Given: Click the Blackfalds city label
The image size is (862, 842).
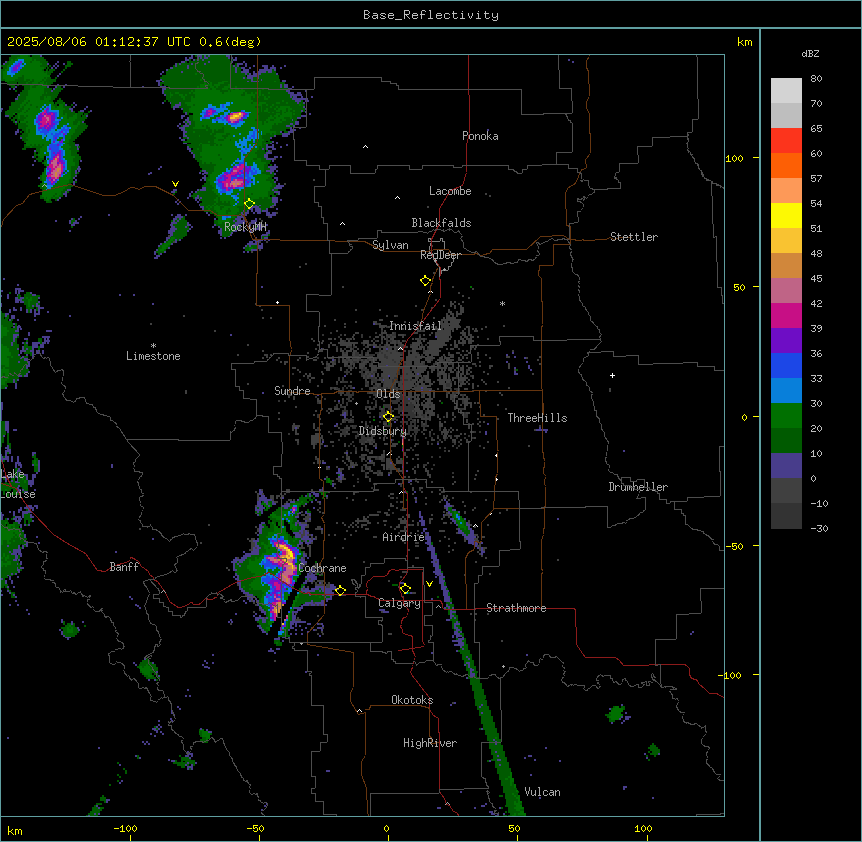Looking at the screenshot, I should pyautogui.click(x=441, y=223).
